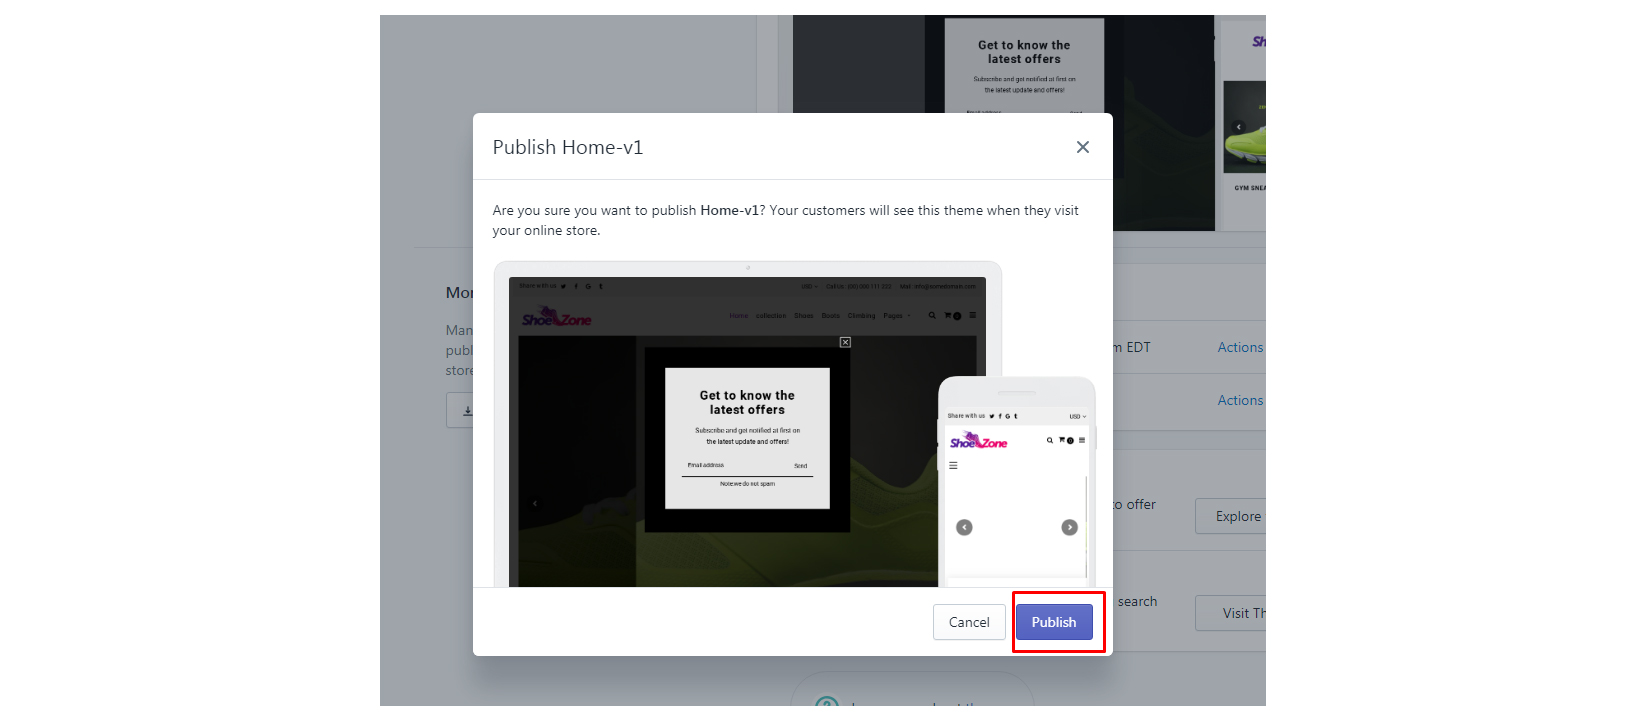Open USD currency dropdown in mobile preview
Image resolution: width=1647 pixels, height=722 pixels.
click(1077, 416)
